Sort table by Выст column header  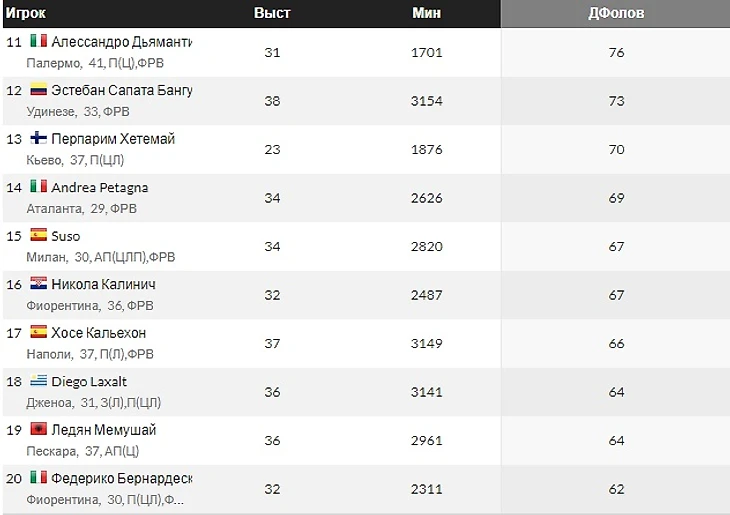pos(272,13)
